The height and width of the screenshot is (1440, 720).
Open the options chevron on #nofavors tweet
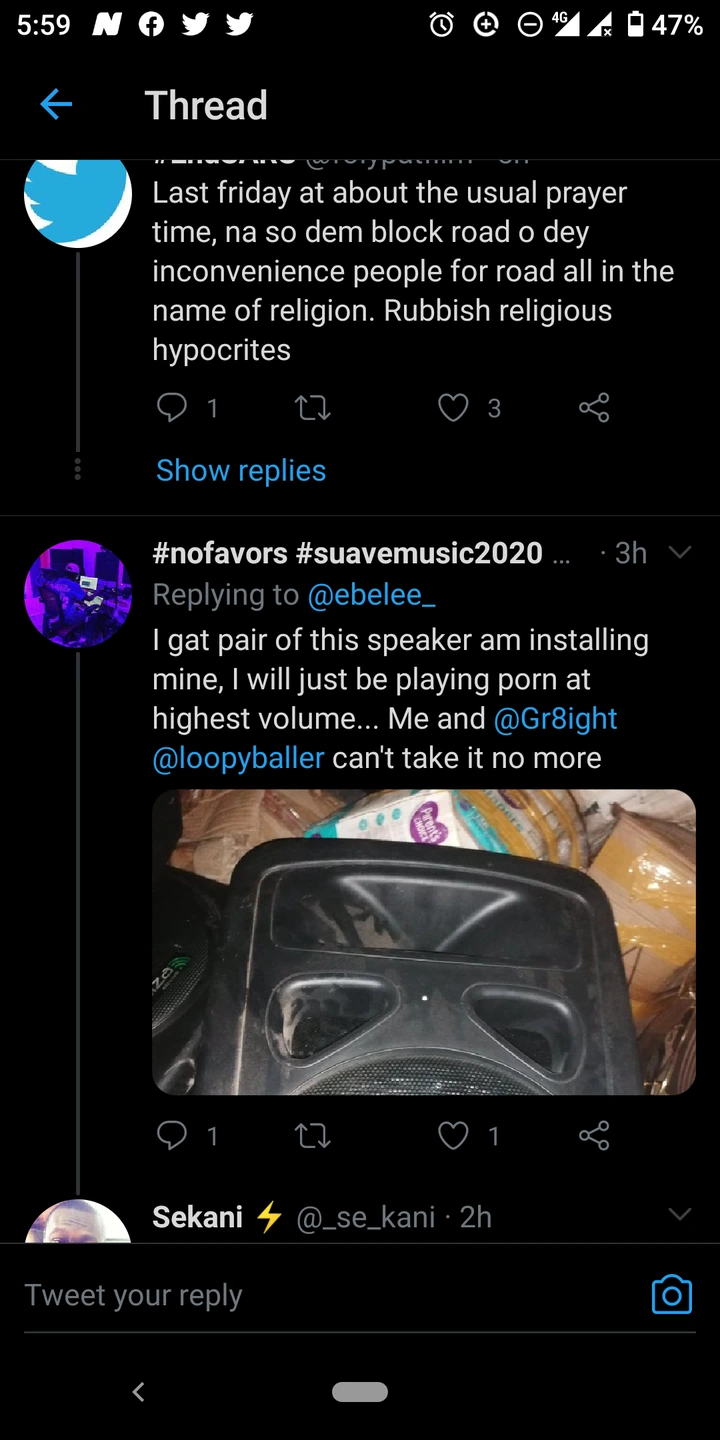coord(680,552)
